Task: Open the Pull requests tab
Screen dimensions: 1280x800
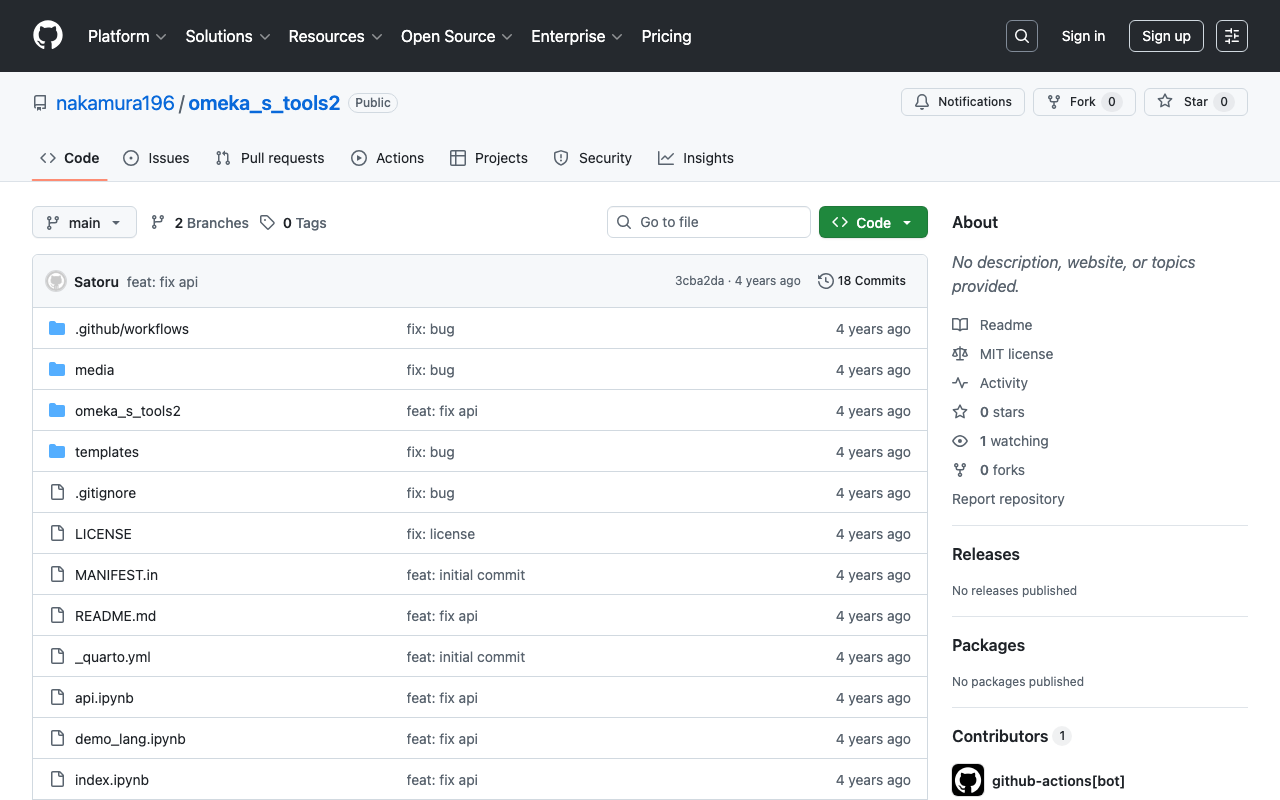Action: (x=270, y=158)
